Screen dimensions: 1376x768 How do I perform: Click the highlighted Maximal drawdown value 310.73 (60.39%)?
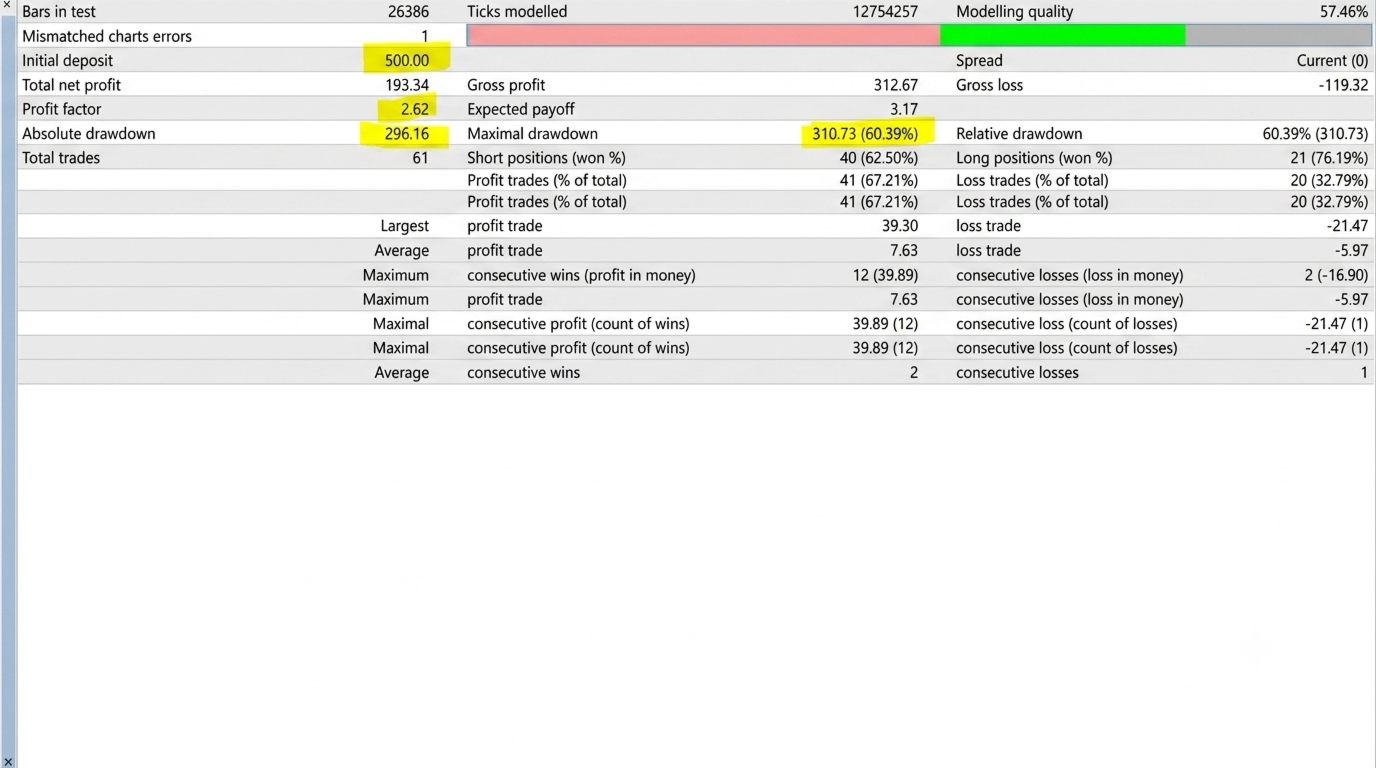coord(865,134)
